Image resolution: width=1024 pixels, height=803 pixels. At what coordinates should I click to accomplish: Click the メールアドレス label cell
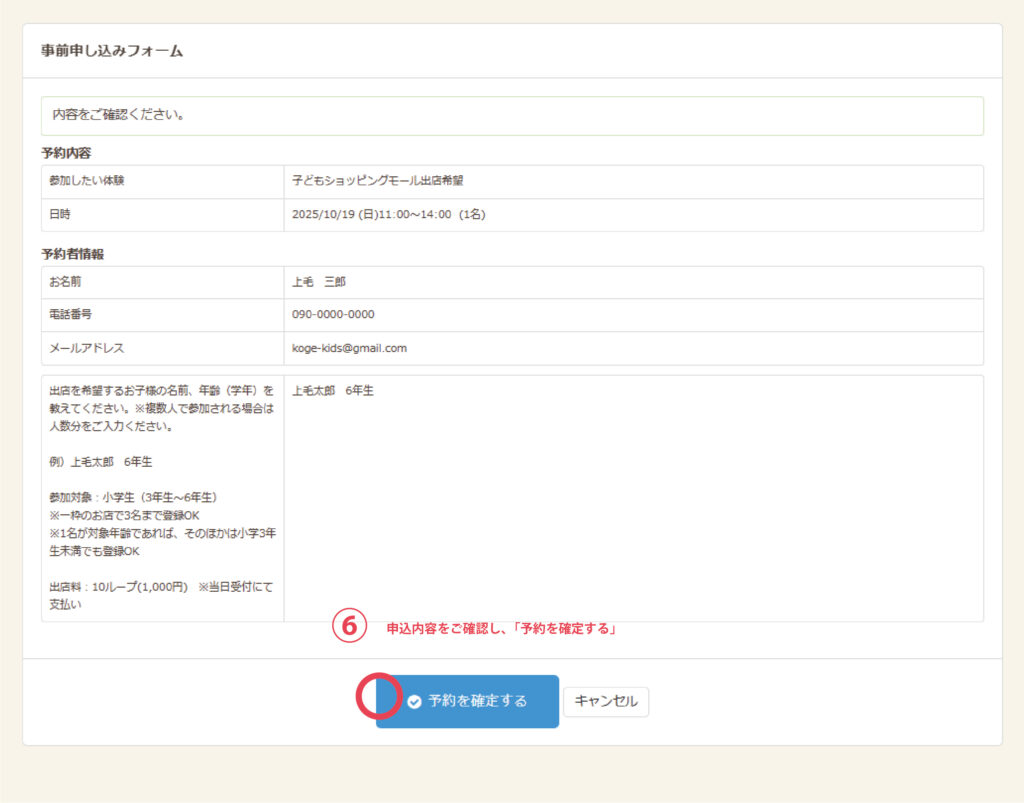pyautogui.click(x=163, y=348)
